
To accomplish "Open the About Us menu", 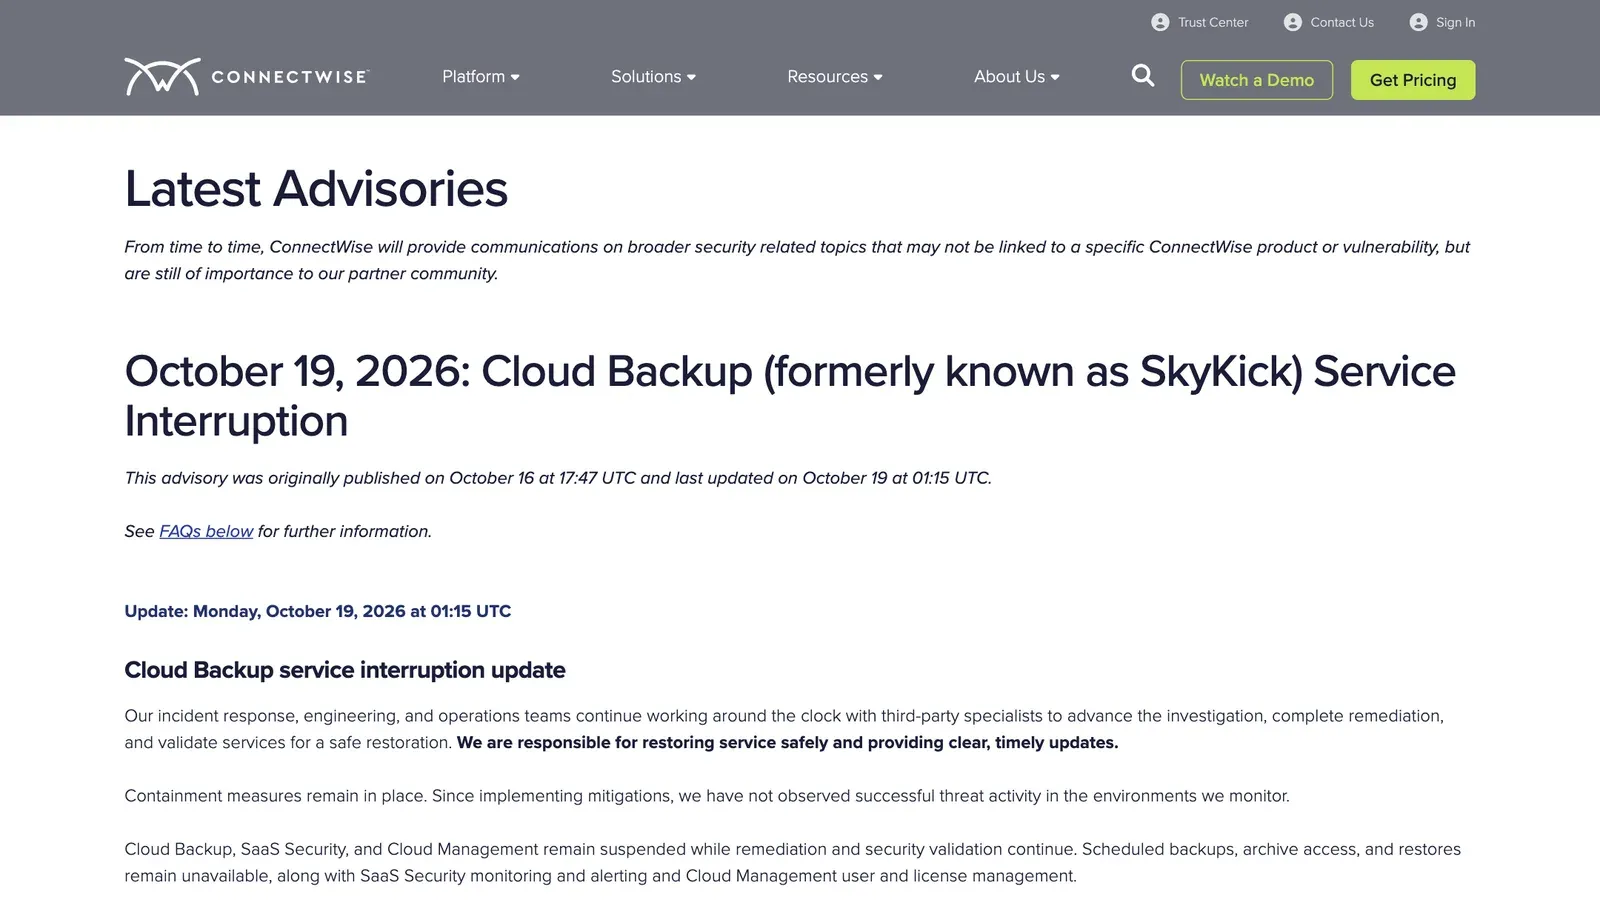I will [1017, 77].
